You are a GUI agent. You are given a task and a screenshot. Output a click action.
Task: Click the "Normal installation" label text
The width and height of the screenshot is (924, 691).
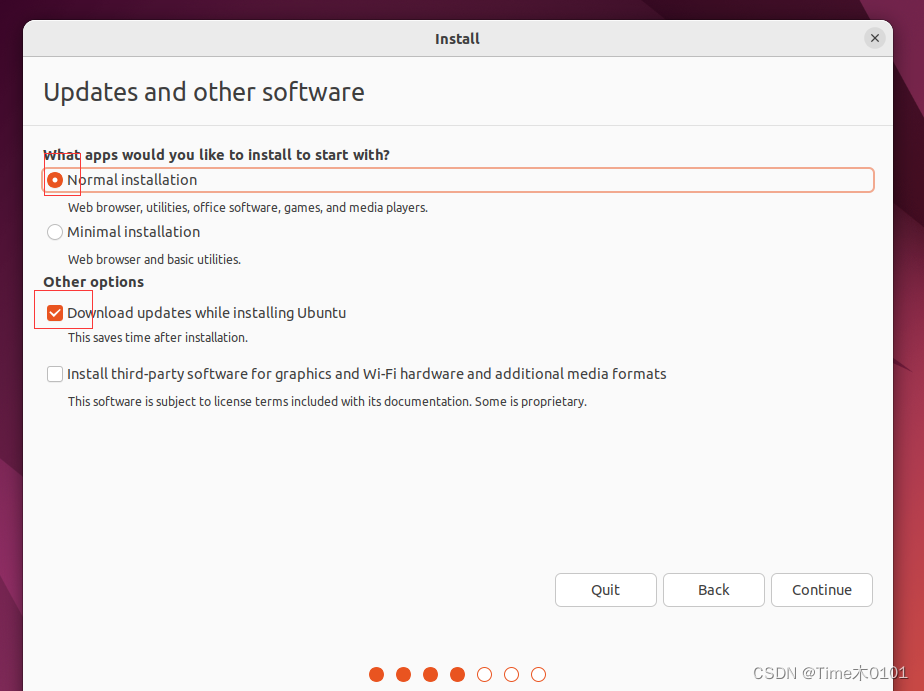click(x=132, y=180)
